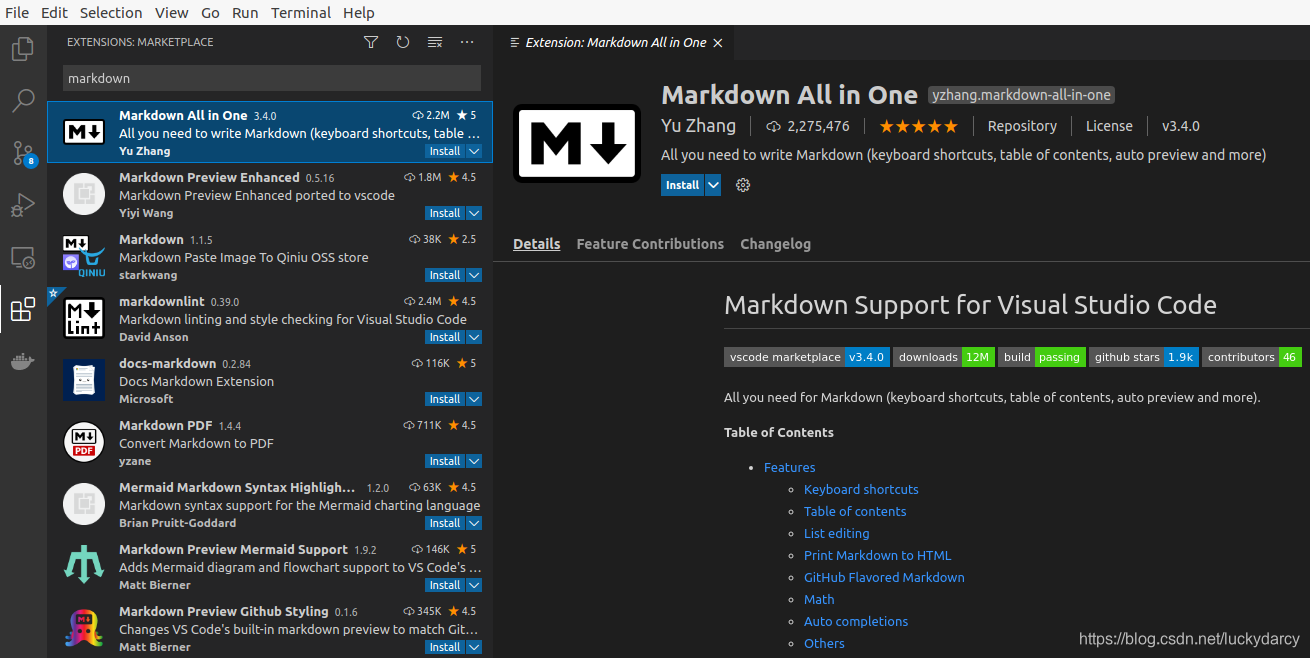
Task: Open Views and More Actions ellipsis
Action: tap(467, 42)
